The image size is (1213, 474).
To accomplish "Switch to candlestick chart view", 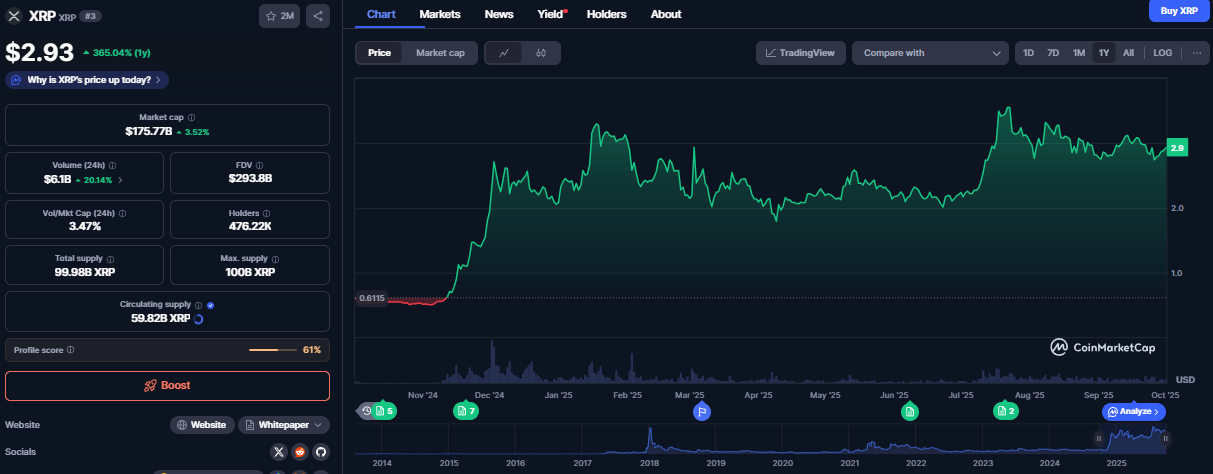I will [541, 53].
